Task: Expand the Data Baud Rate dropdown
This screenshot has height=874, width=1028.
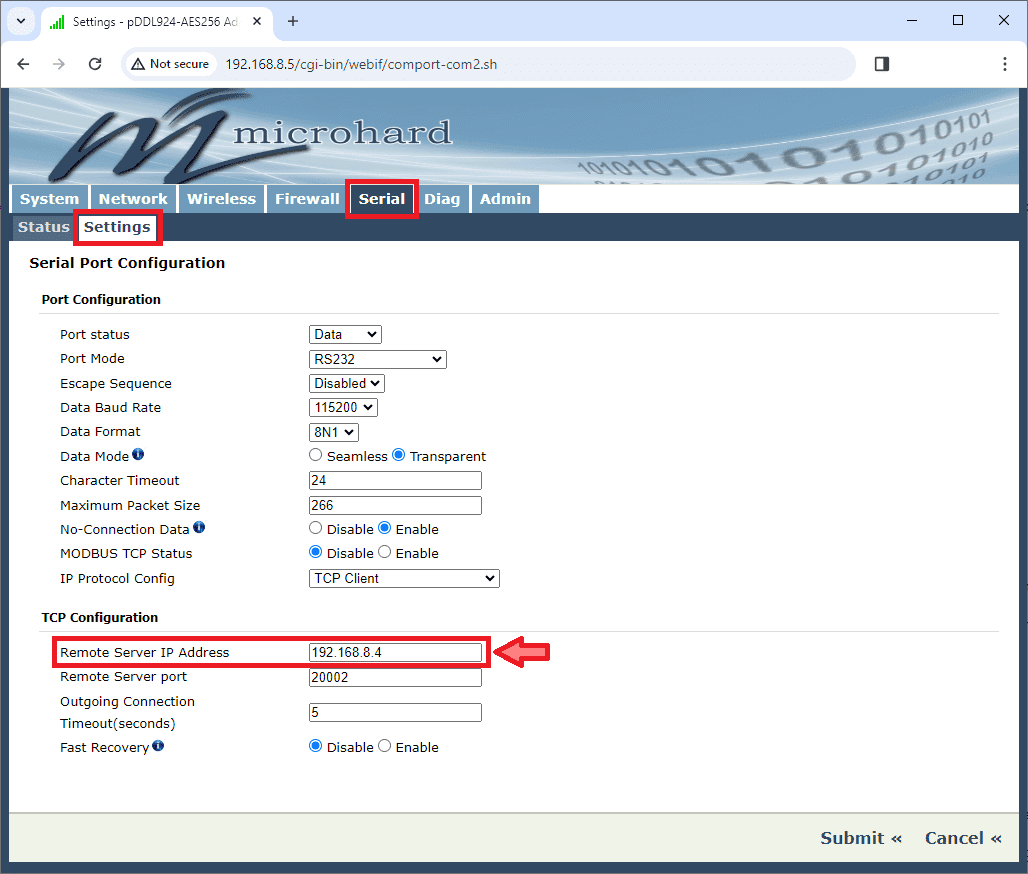Action: coord(343,408)
